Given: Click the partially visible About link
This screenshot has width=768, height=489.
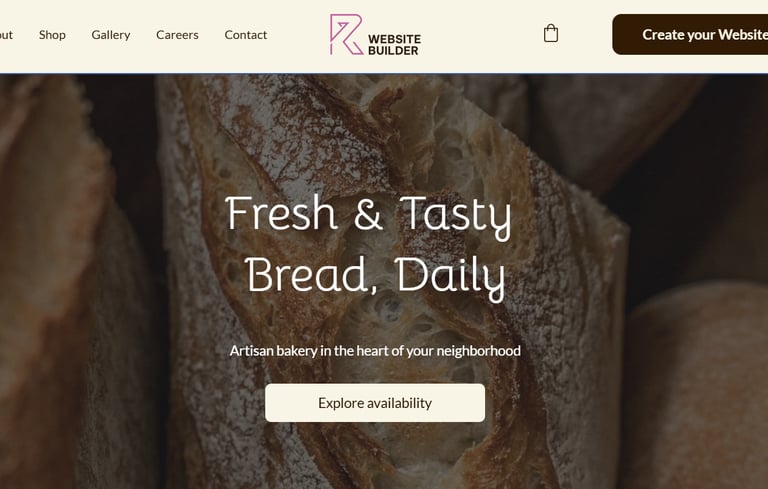Looking at the screenshot, I should pyautogui.click(x=6, y=35).
